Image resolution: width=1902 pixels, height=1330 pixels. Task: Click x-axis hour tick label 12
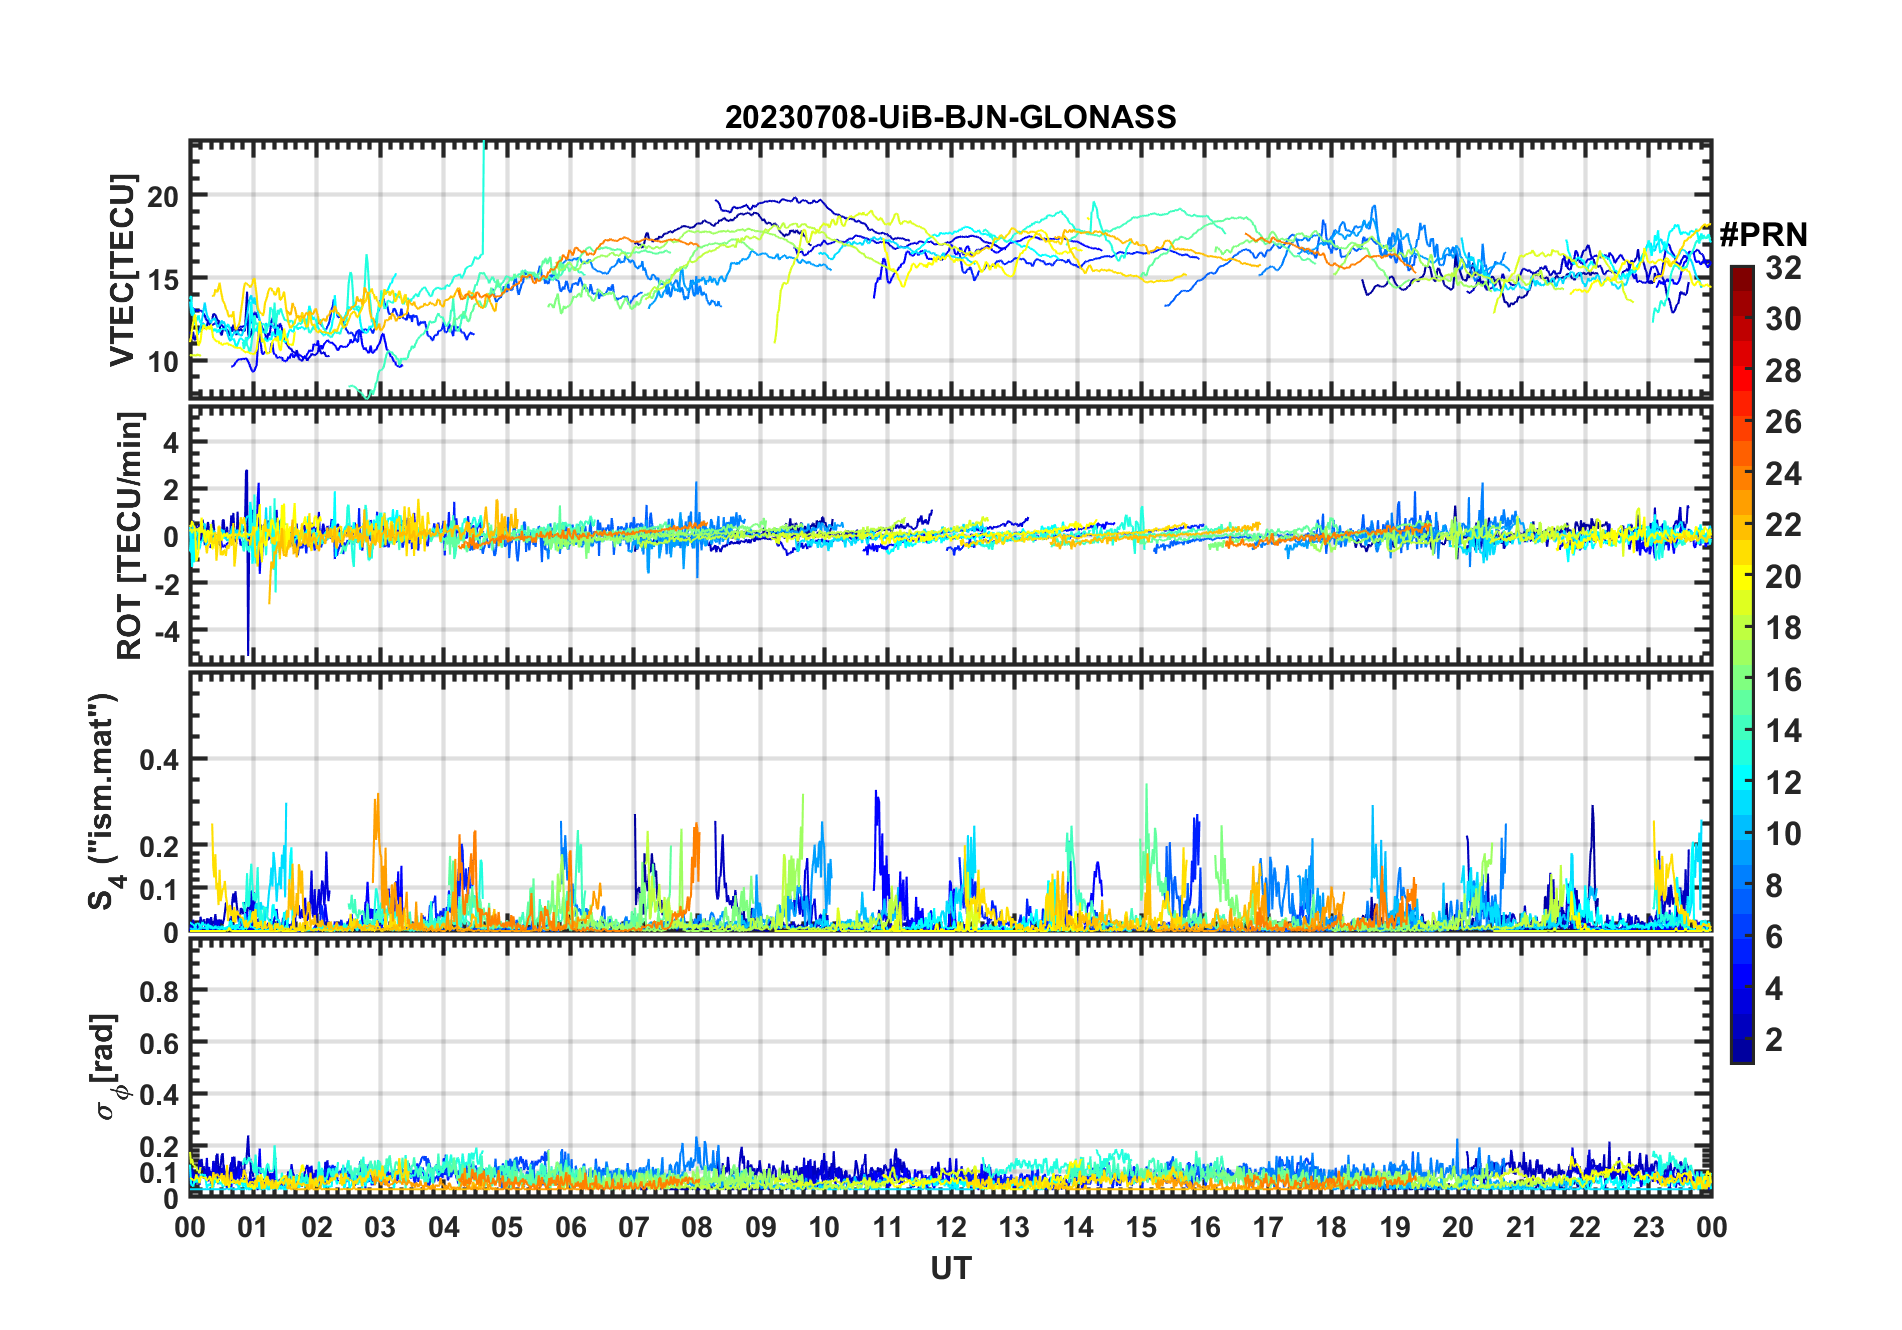(x=951, y=1227)
